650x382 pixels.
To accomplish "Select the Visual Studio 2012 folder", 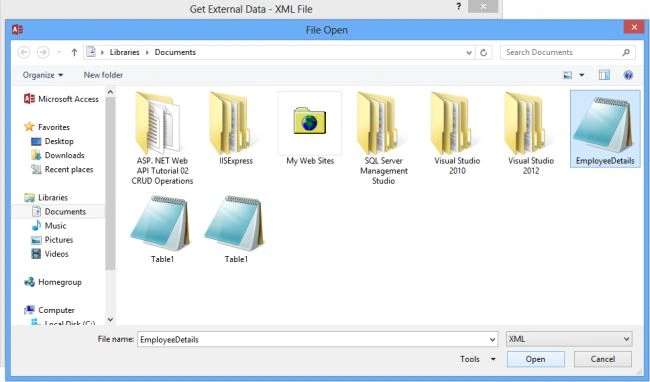I will pos(531,133).
